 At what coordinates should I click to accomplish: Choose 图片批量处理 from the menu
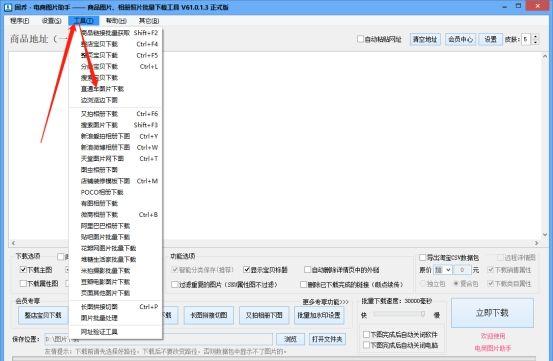116,318
